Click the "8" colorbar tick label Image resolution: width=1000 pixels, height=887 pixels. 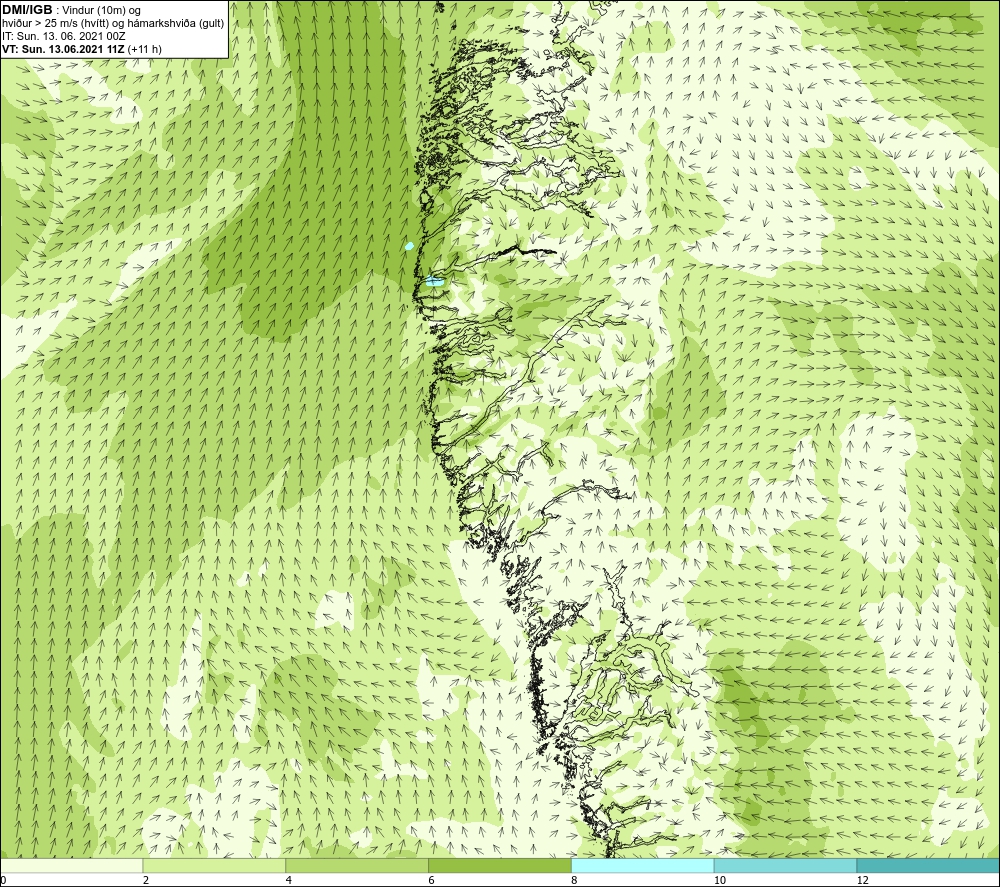(x=574, y=881)
